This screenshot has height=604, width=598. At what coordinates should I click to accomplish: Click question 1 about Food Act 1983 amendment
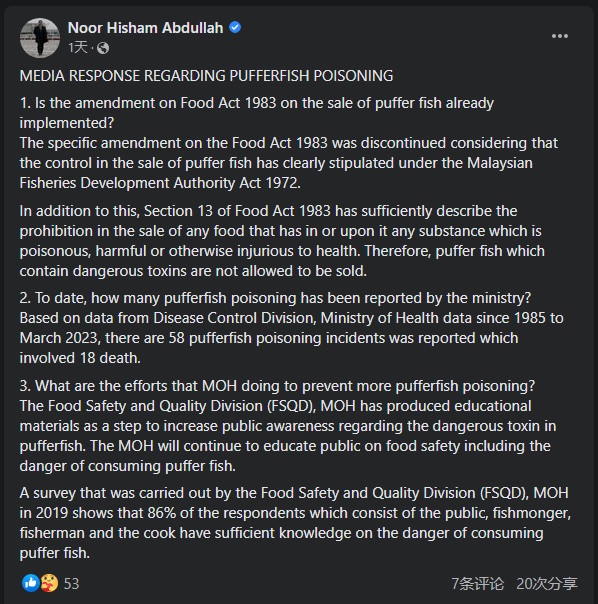pyautogui.click(x=257, y=113)
